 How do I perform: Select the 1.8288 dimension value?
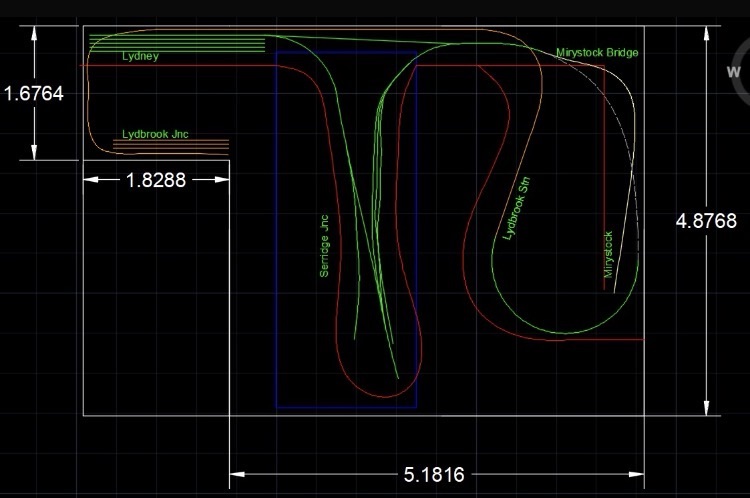tap(155, 180)
